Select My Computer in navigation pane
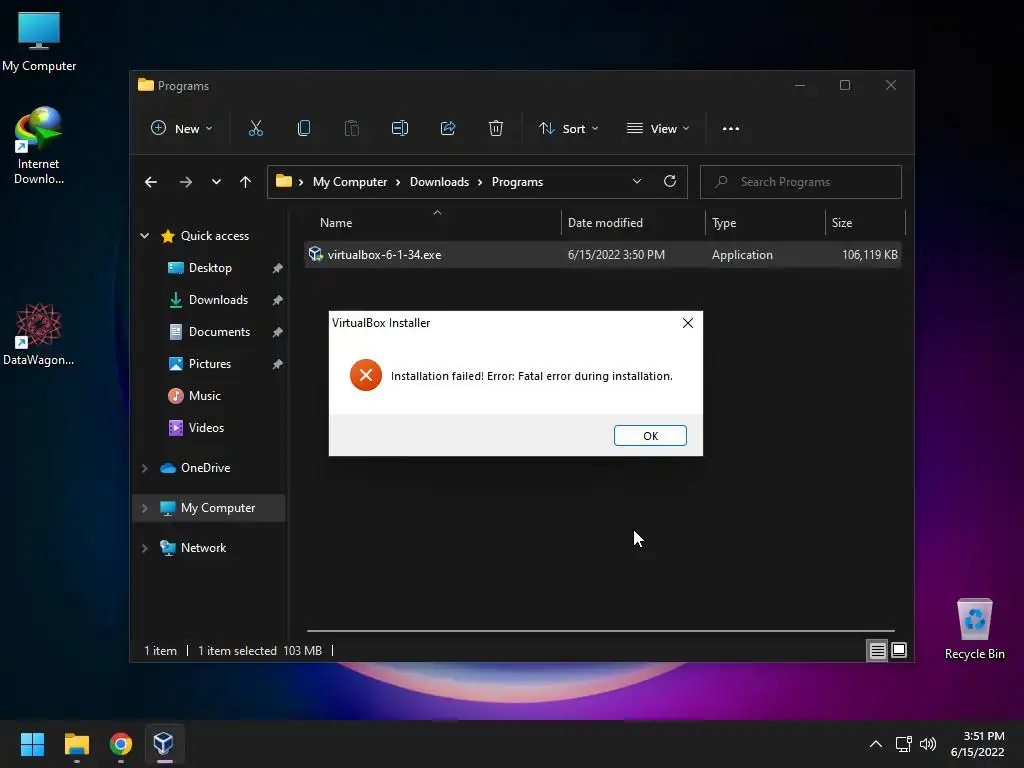Screen dimensions: 1024x768 (217, 508)
